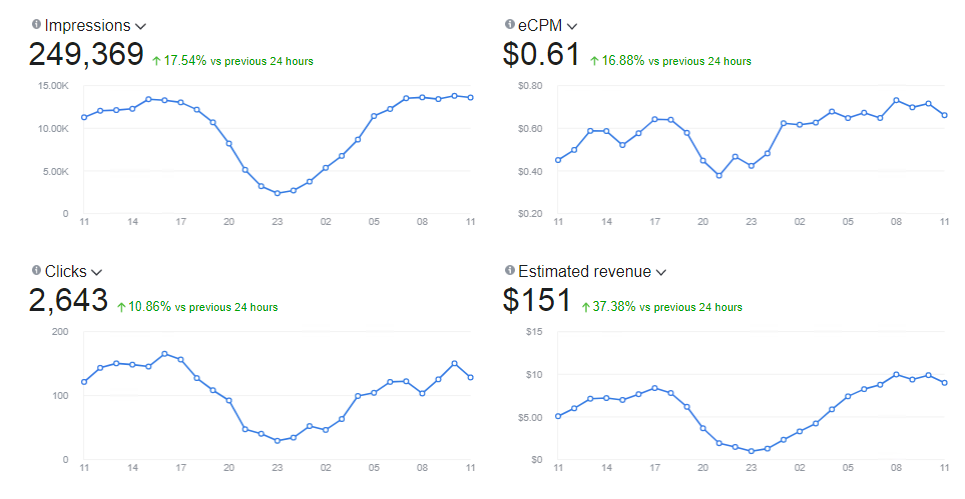965x499 pixels.
Task: Click the info icon beside Impressions
Action: point(36,25)
